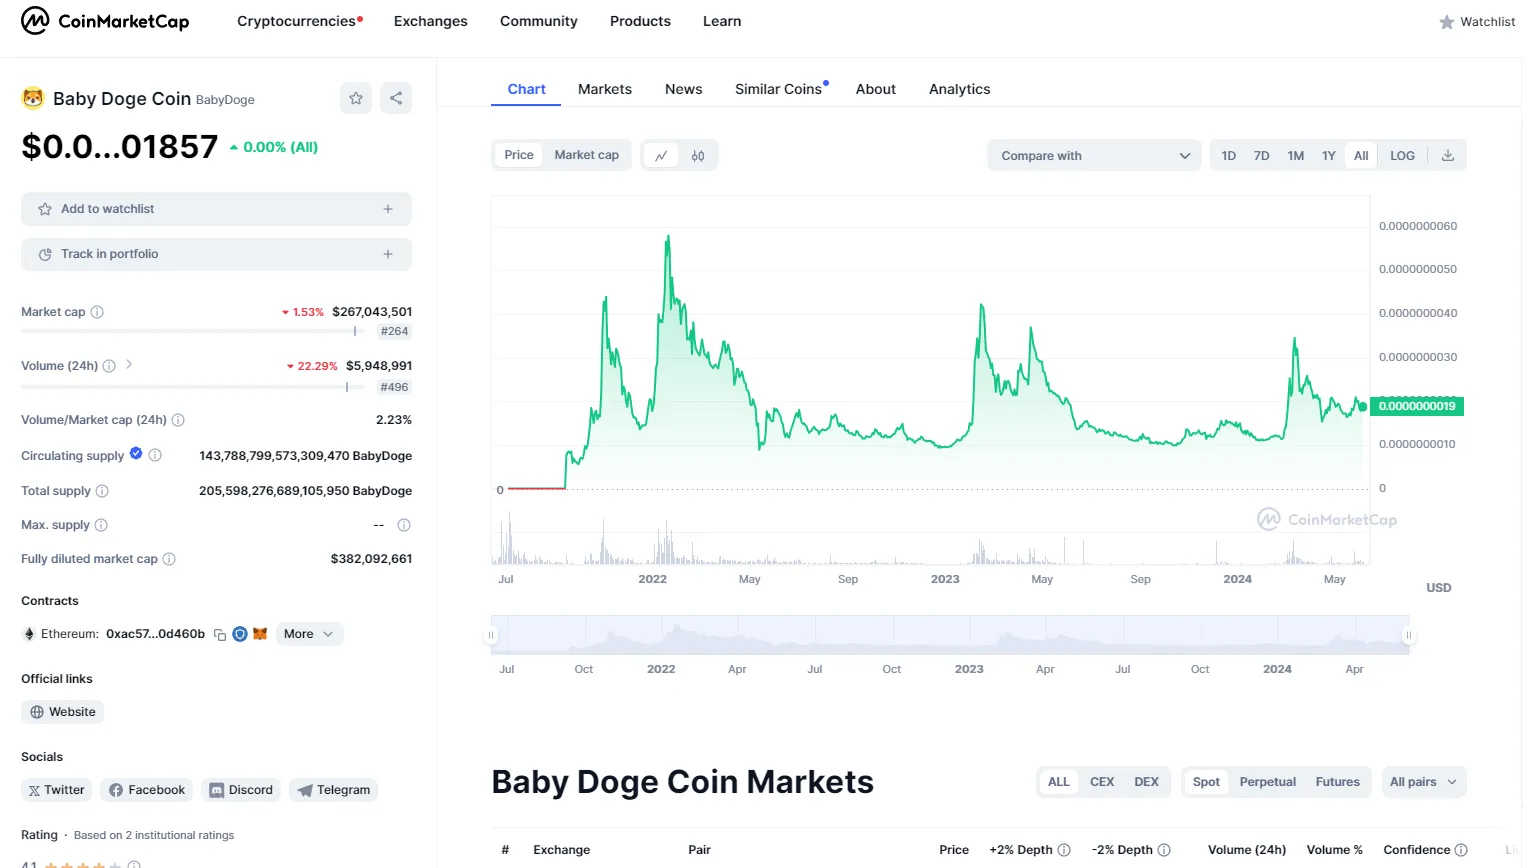This screenshot has width=1524, height=868.
Task: Expand the More contracts dropdown
Action: (309, 633)
